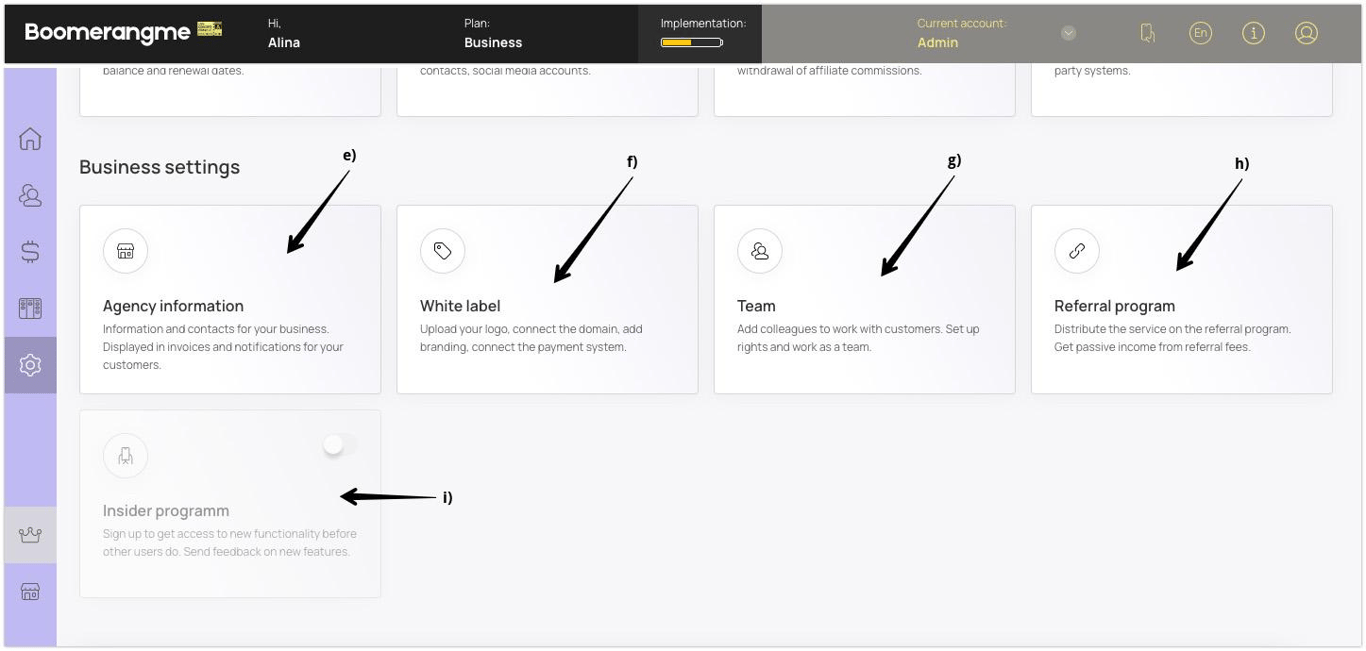Viewport: 1366px width, 651px height.
Task: Click the Business plan label in header
Action: click(493, 43)
